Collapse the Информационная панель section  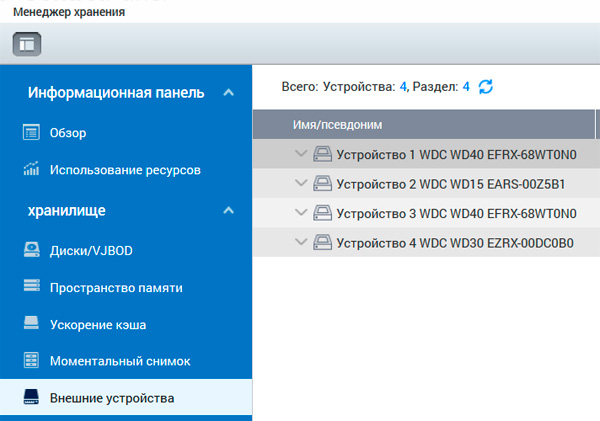[229, 93]
